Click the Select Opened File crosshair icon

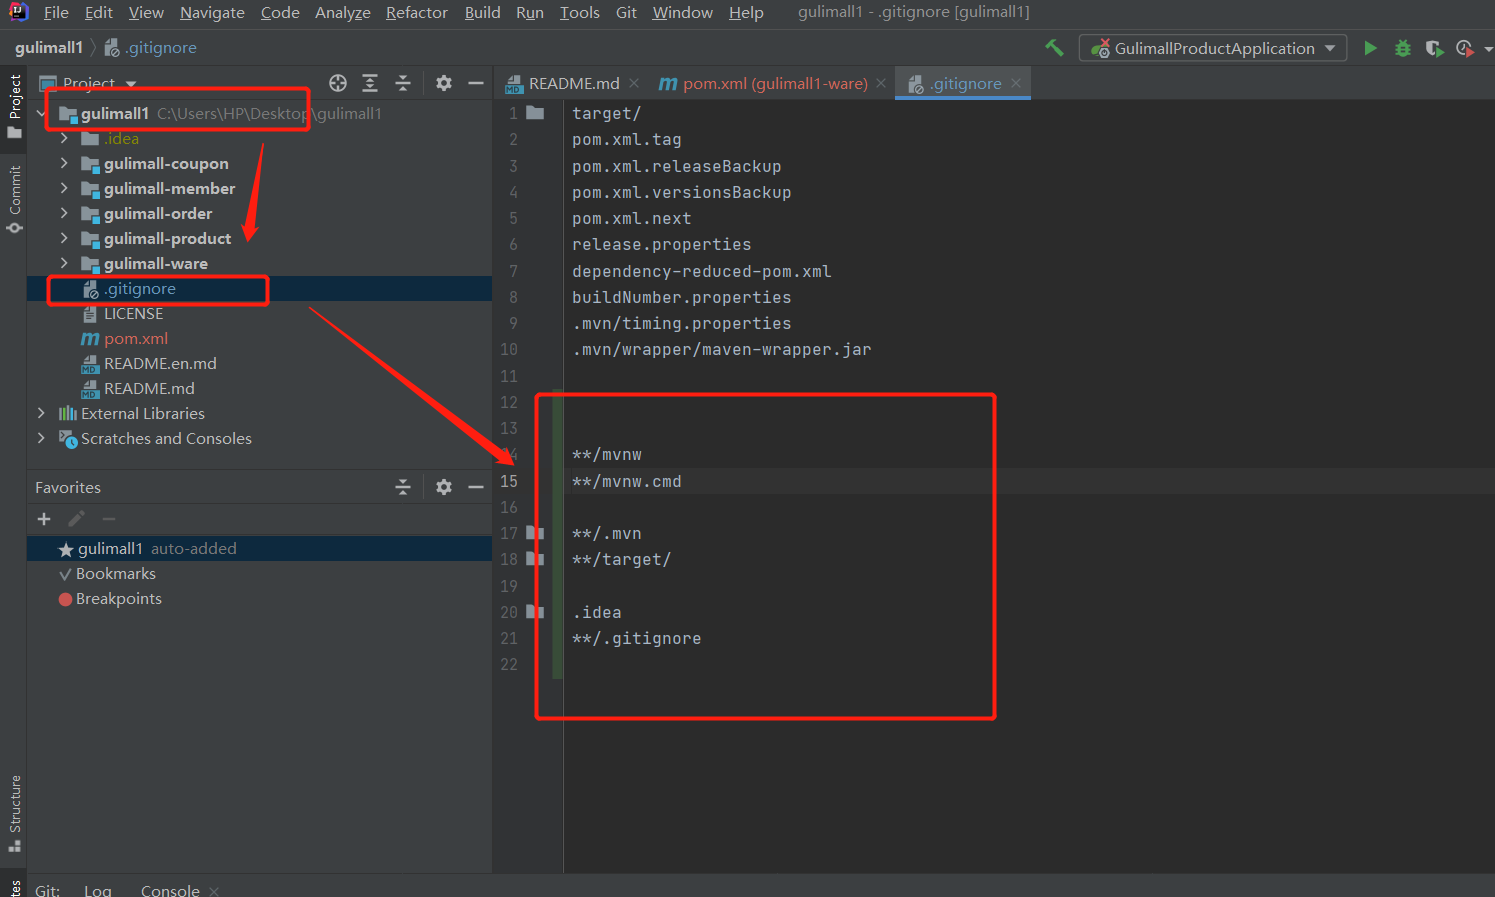(338, 83)
